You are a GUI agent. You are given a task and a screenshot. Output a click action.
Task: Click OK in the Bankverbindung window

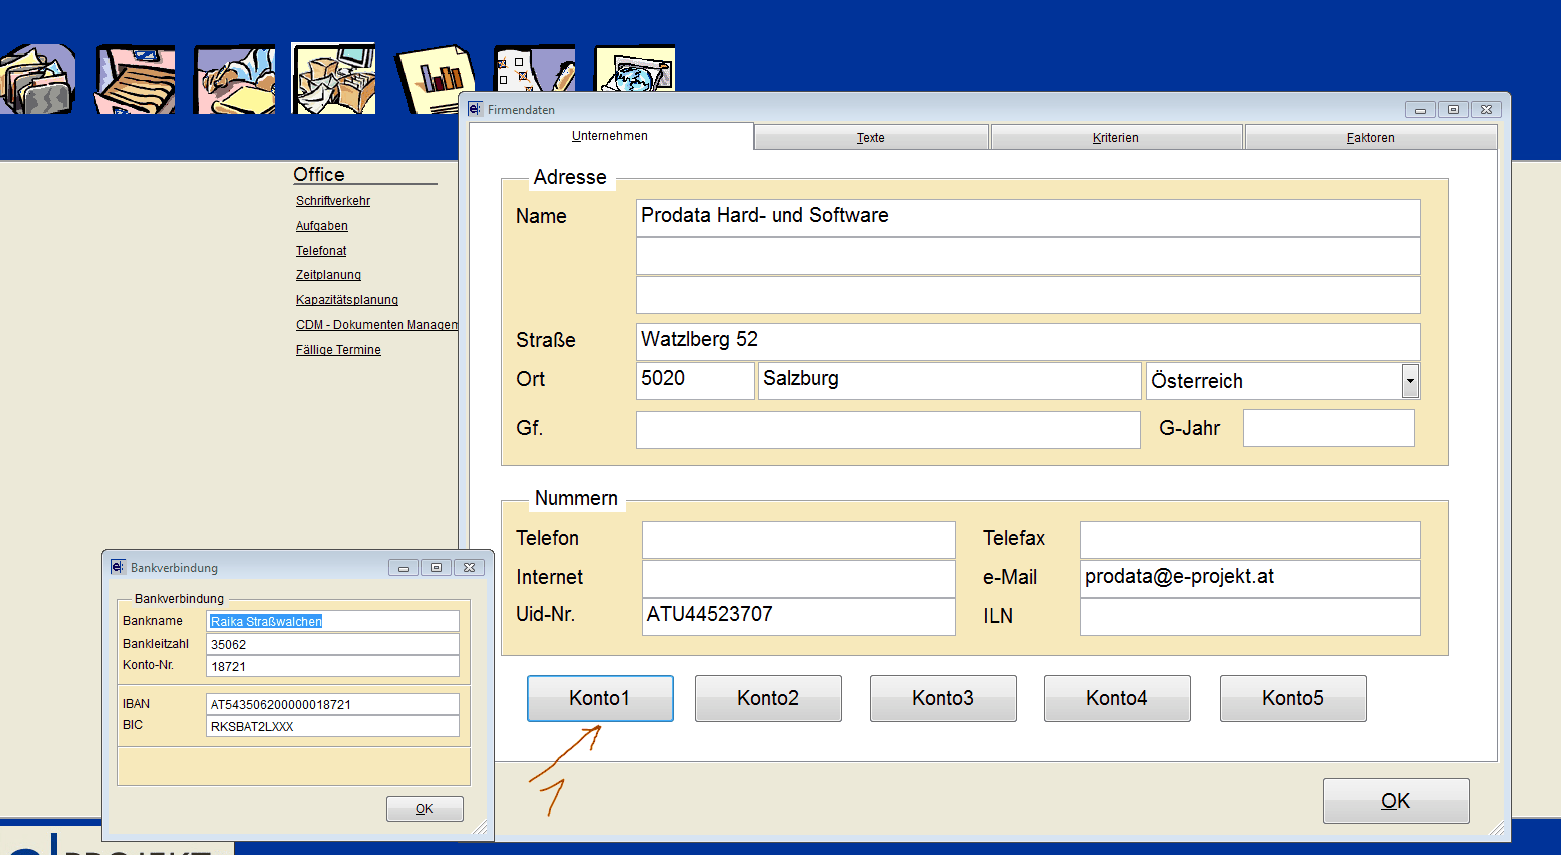pos(425,809)
